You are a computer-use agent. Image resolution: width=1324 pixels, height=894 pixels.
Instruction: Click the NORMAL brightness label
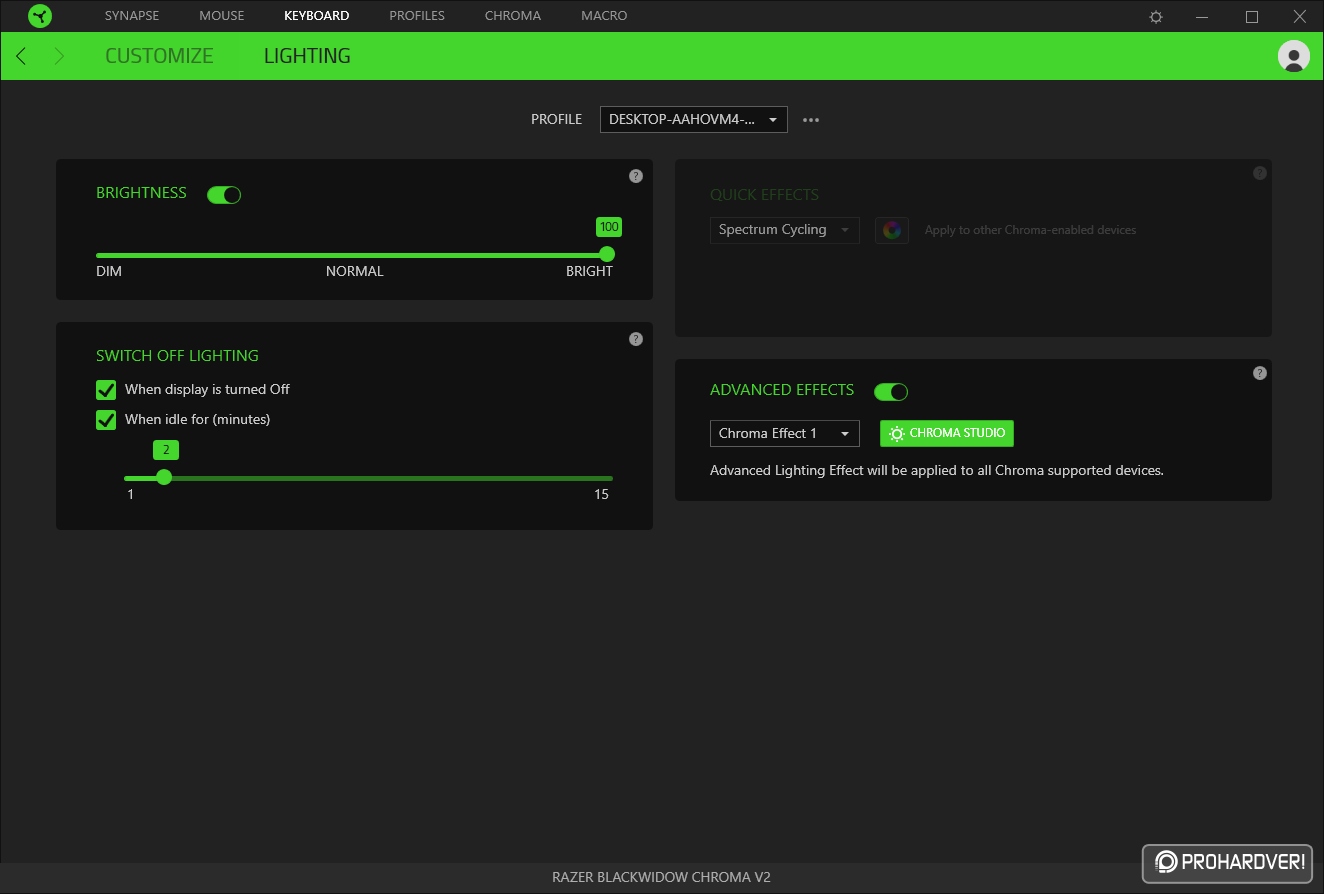[x=355, y=271]
